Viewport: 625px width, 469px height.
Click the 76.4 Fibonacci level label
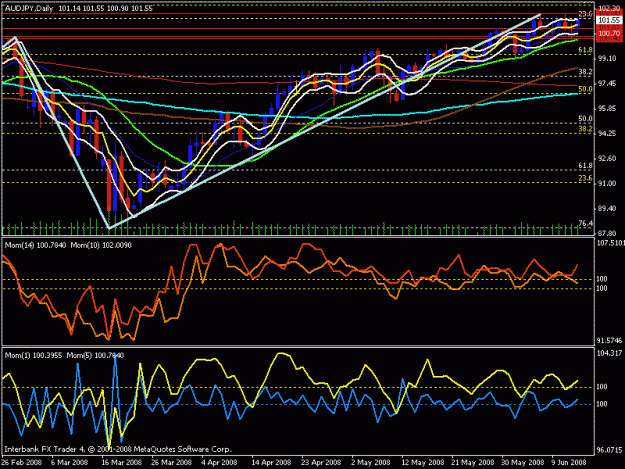point(586,224)
